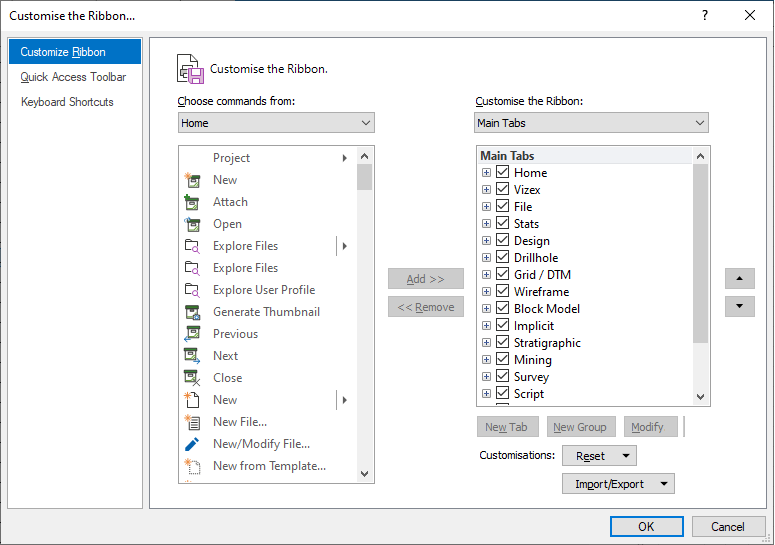This screenshot has width=775, height=545.
Task: Disable the Block Model checkbox
Action: point(503,309)
